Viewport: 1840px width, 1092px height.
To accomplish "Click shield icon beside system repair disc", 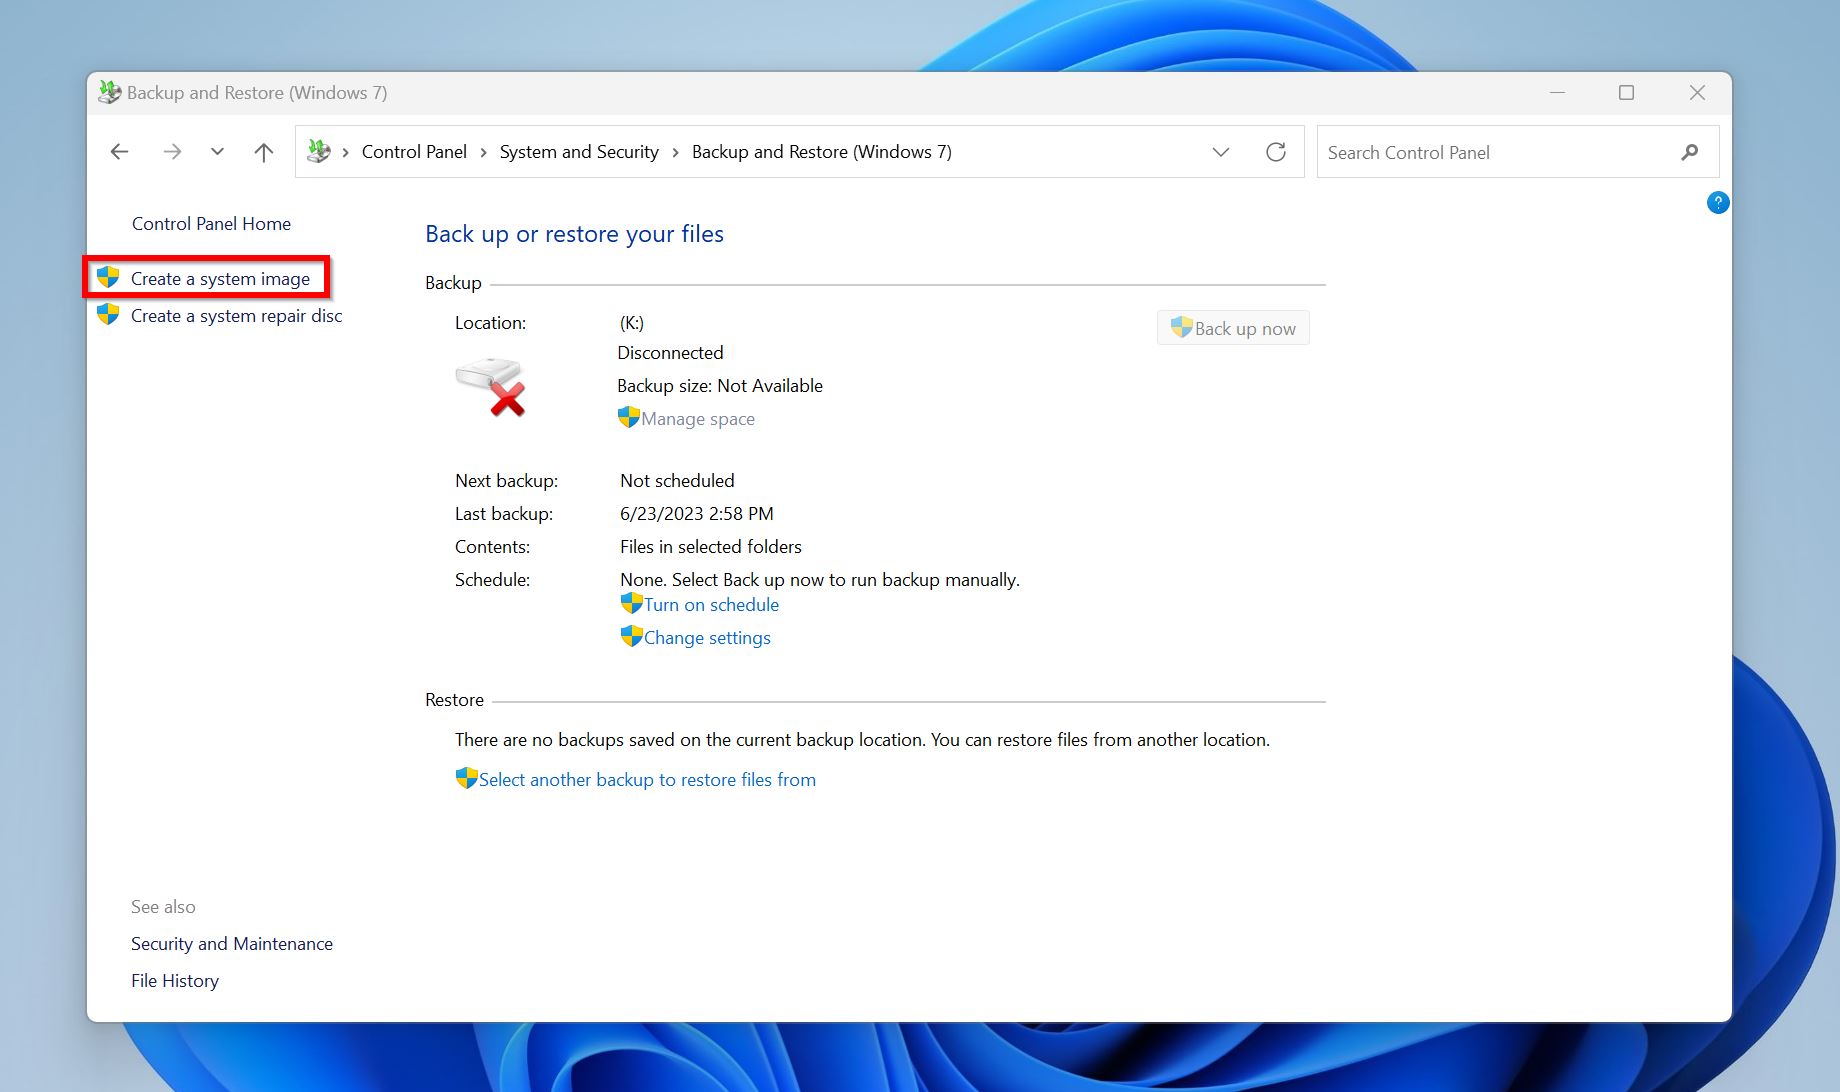I will point(108,314).
